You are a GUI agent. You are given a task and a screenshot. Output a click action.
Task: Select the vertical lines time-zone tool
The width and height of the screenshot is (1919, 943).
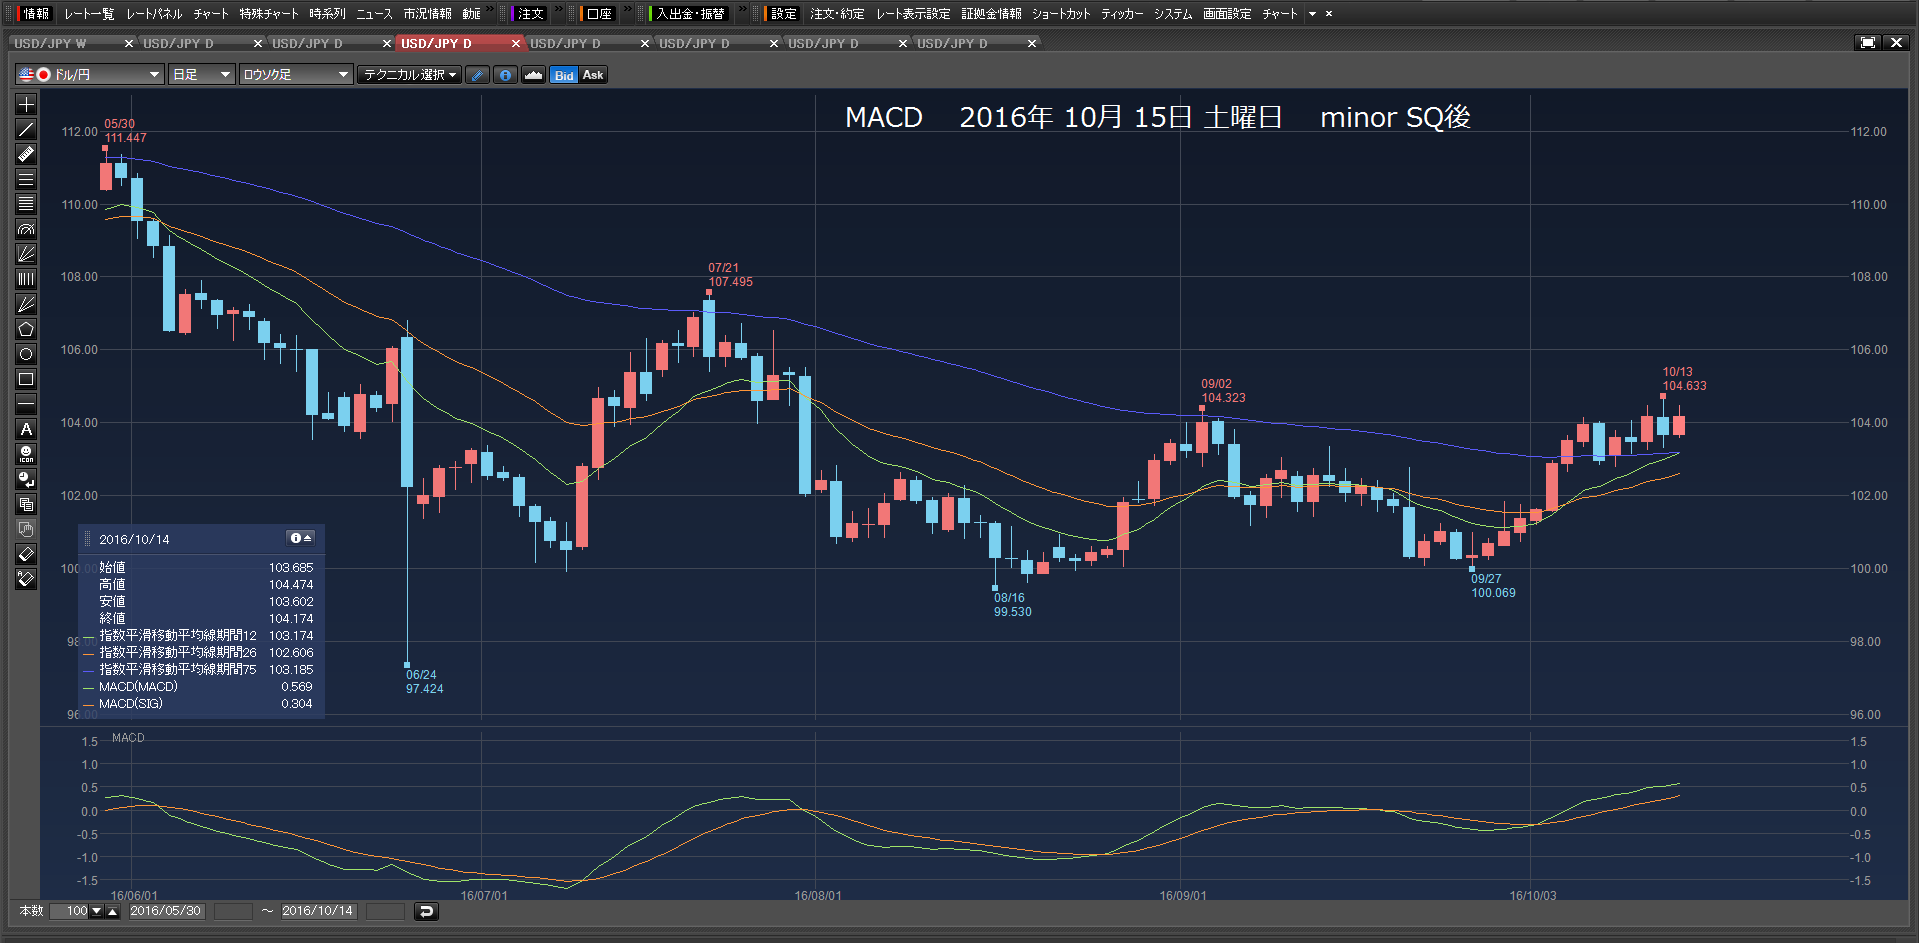(x=26, y=279)
